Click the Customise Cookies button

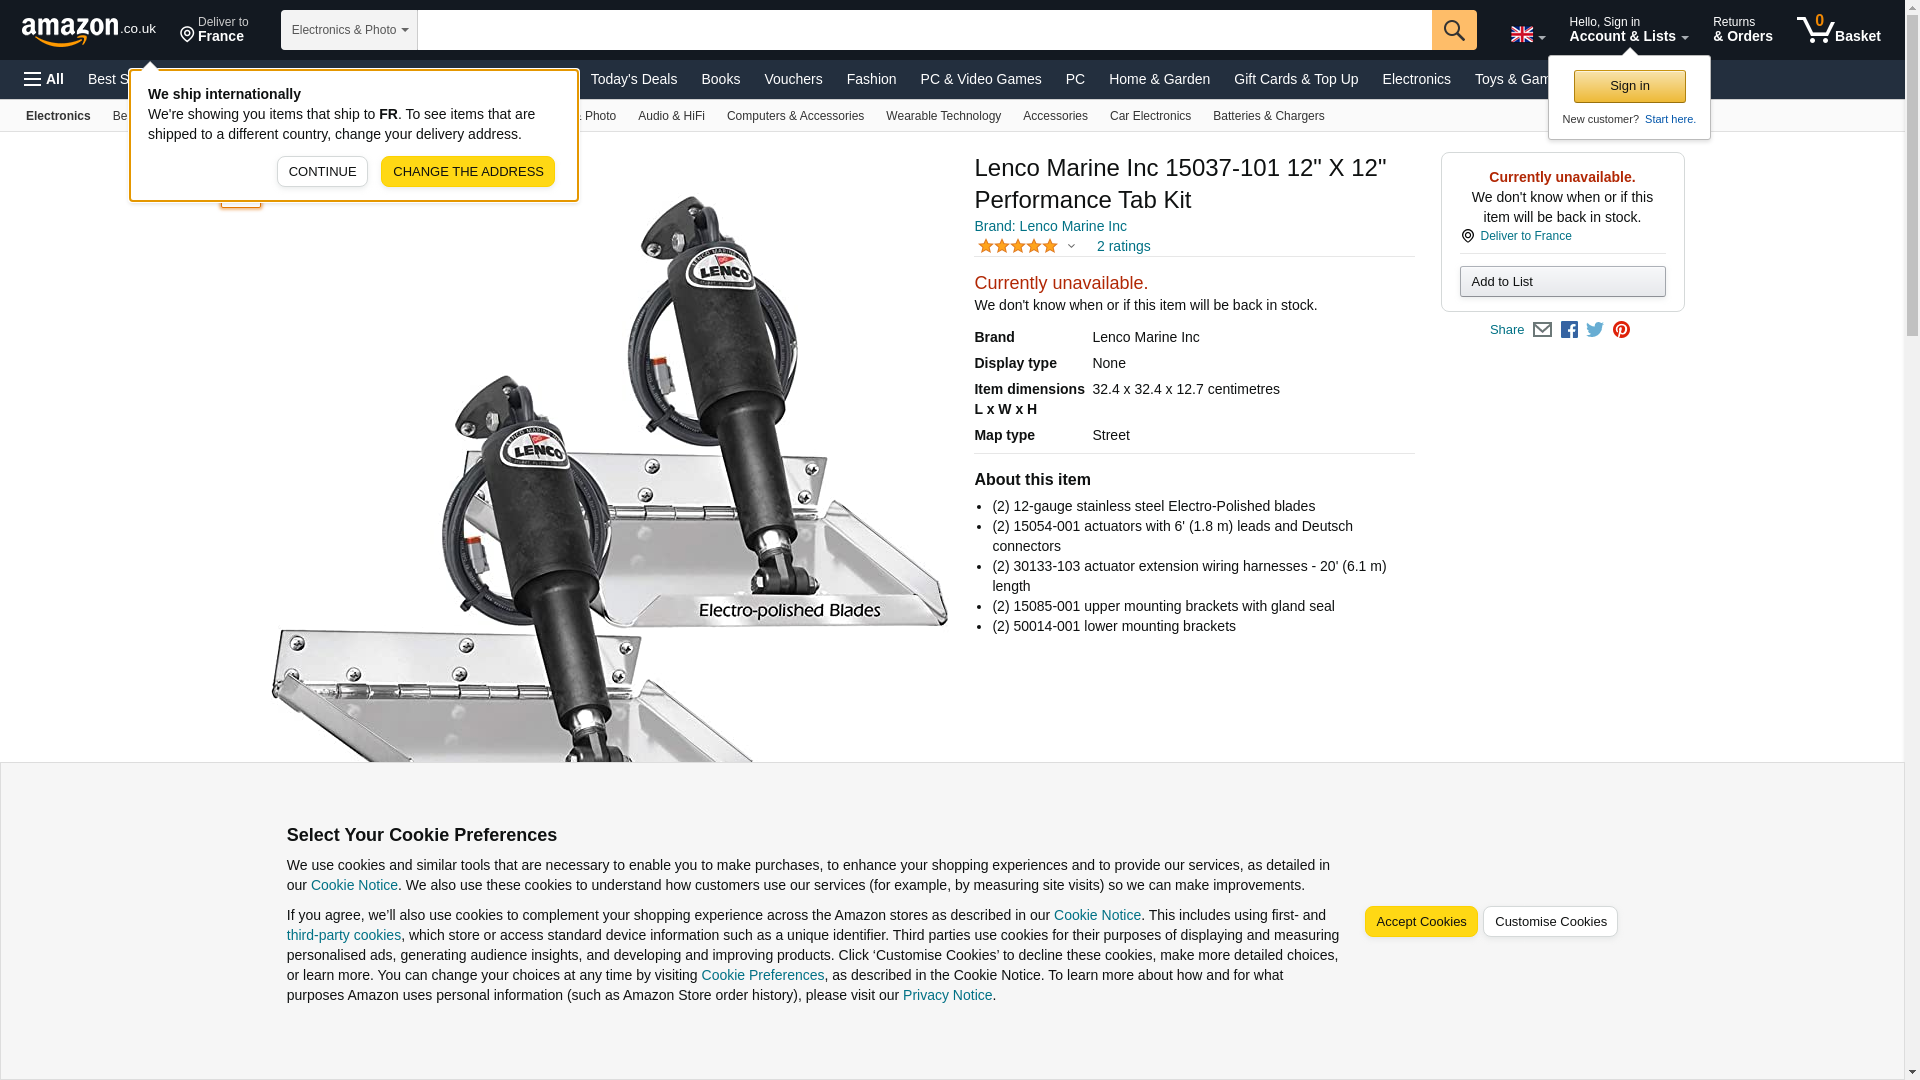tap(1550, 922)
